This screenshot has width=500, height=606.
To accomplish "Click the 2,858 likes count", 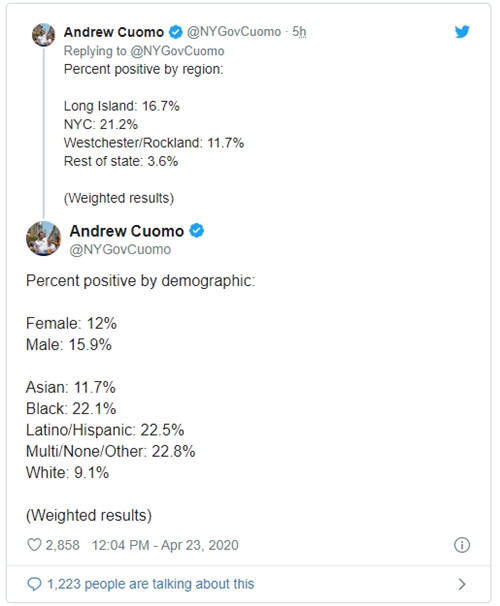I will coord(63,545).
